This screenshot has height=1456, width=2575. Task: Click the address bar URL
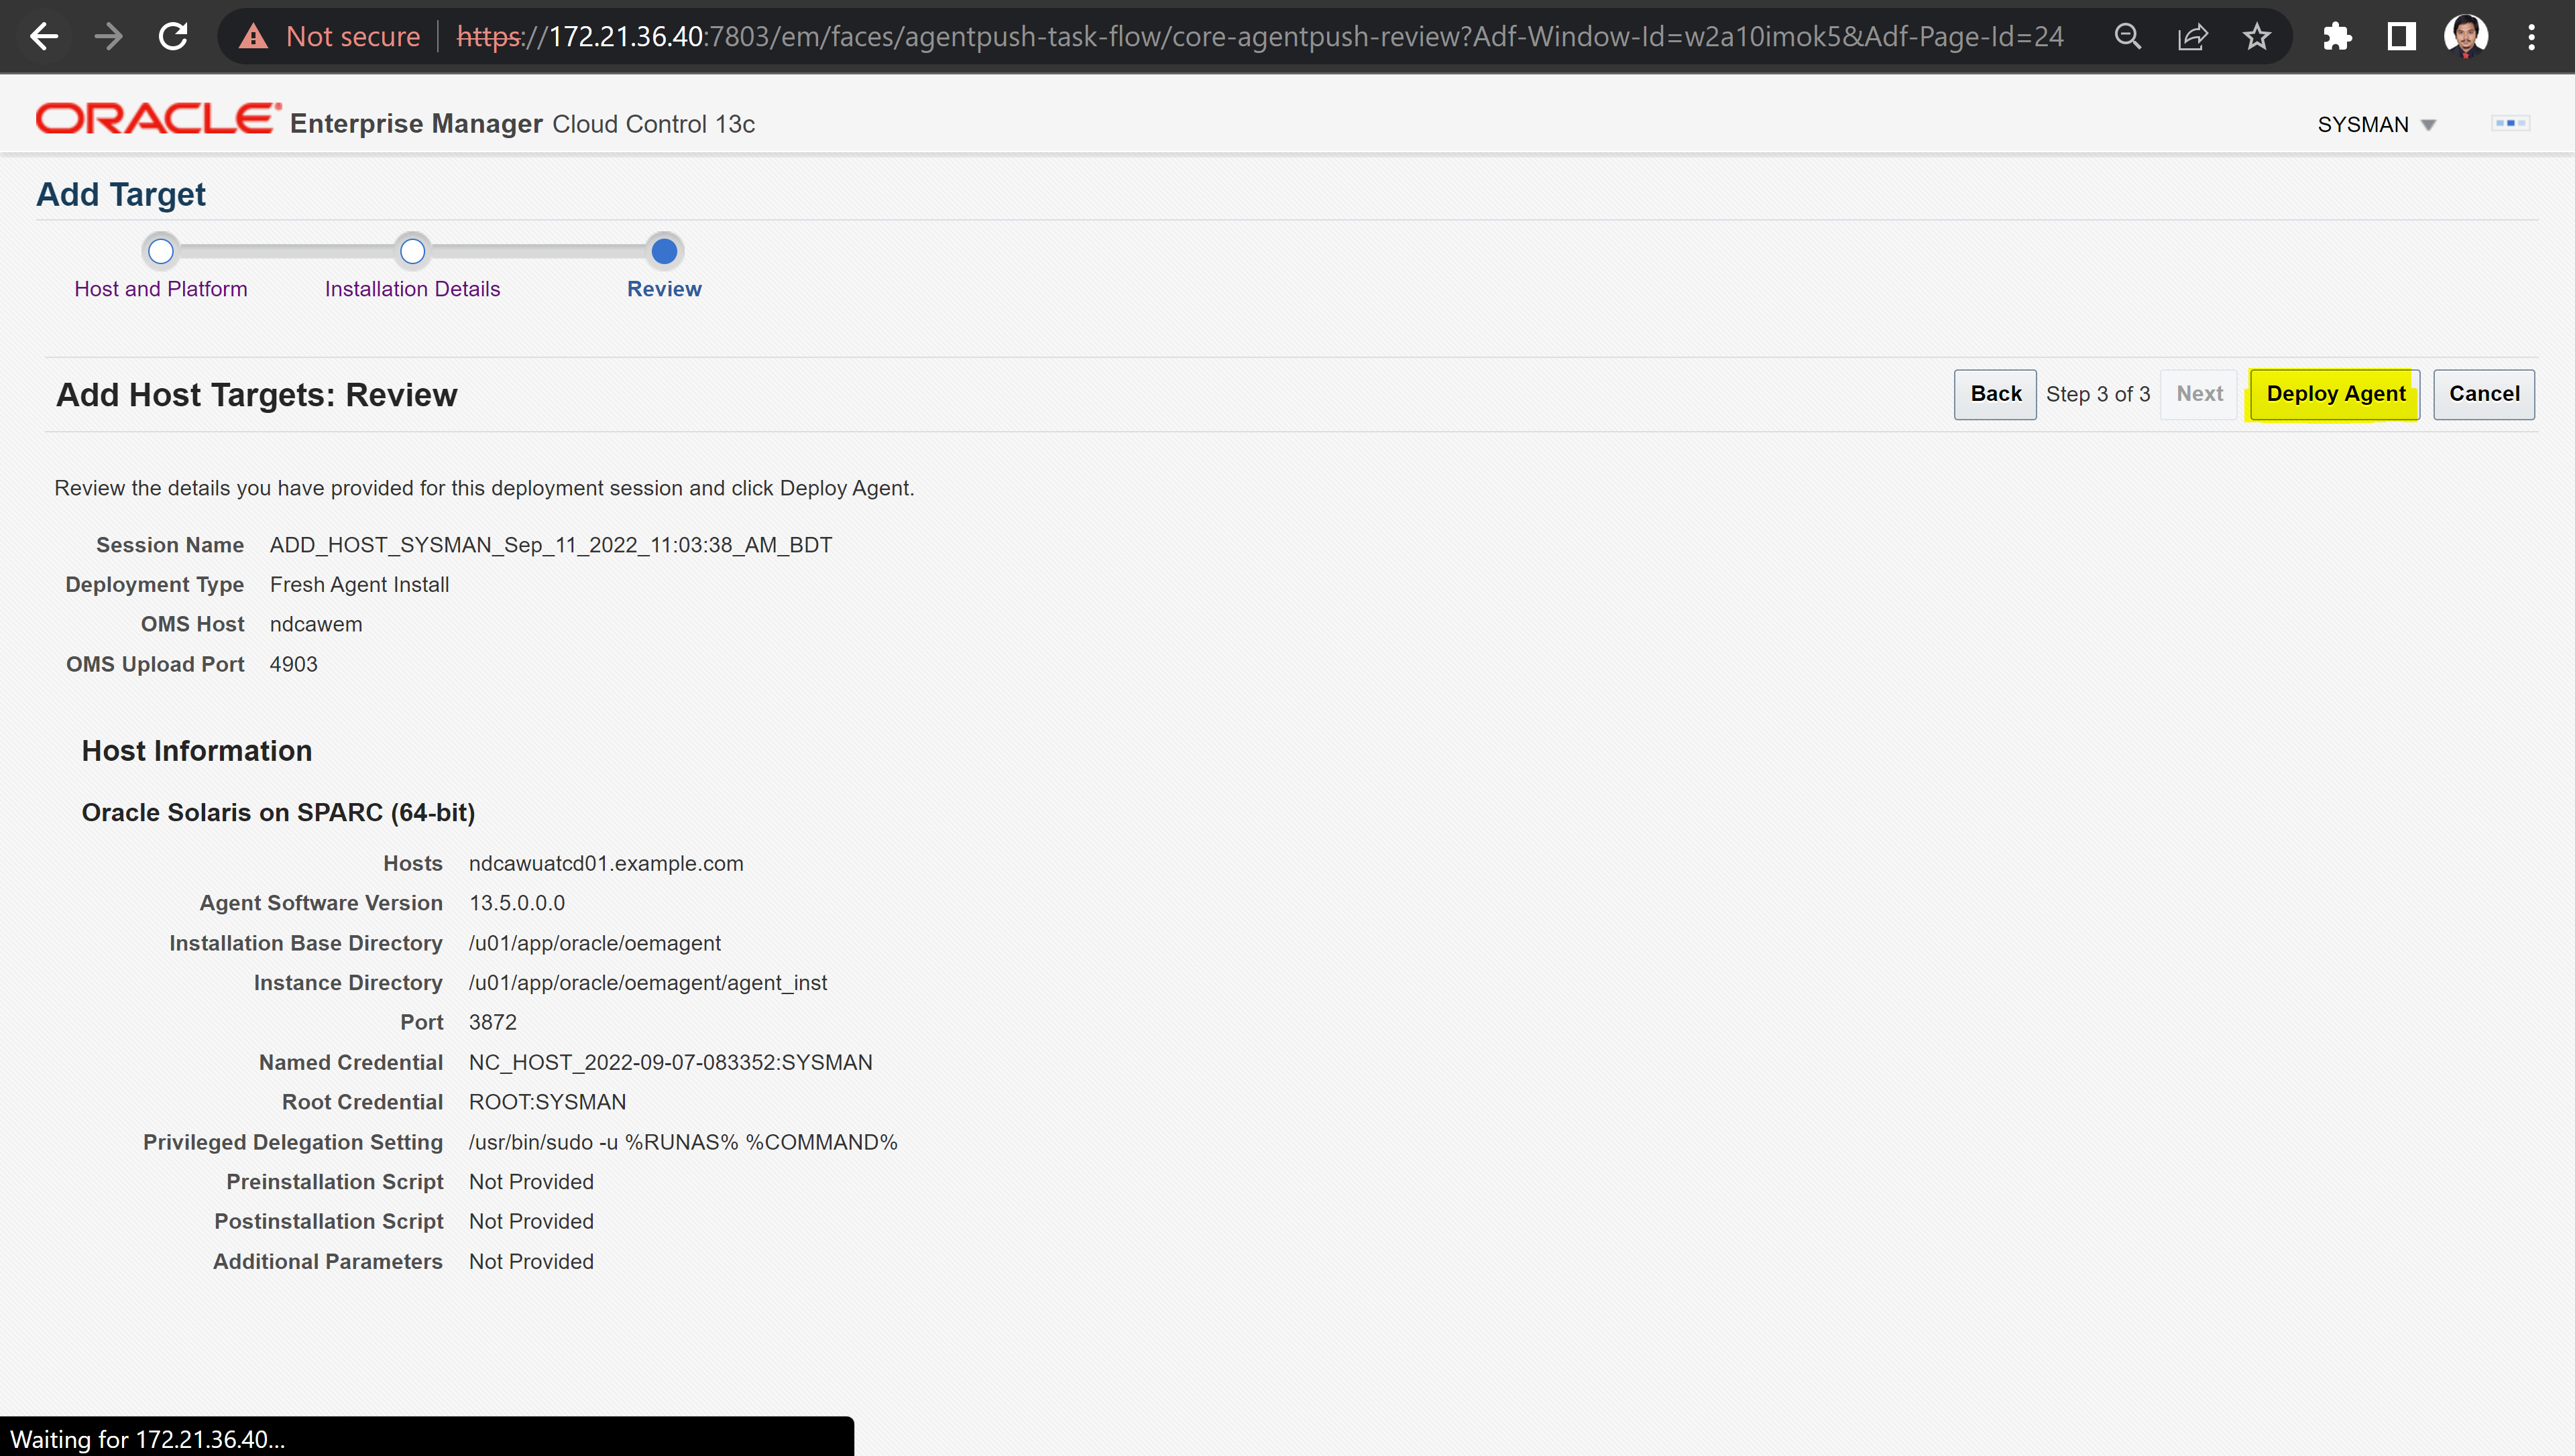pyautogui.click(x=1260, y=37)
